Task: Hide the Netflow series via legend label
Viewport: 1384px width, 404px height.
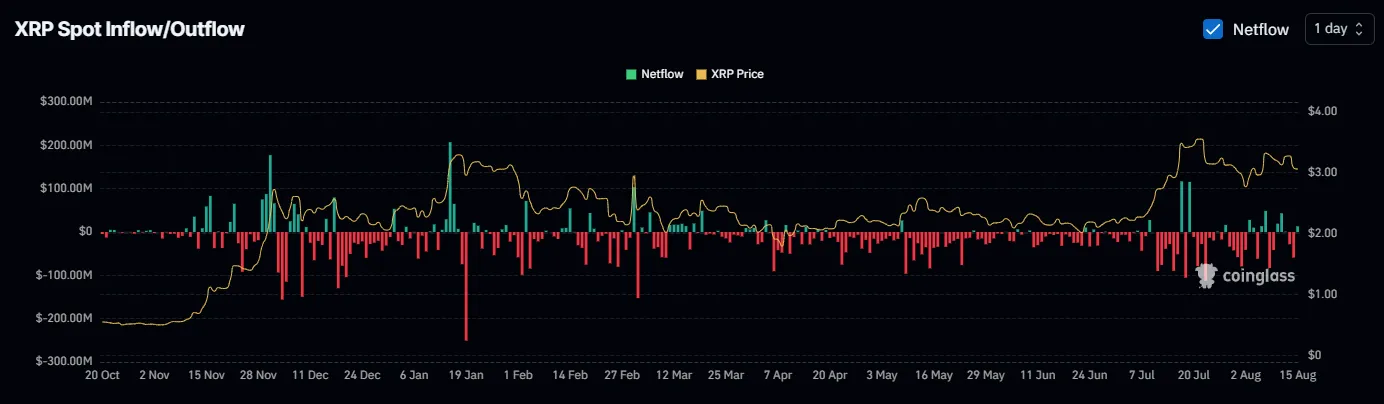Action: click(x=662, y=74)
